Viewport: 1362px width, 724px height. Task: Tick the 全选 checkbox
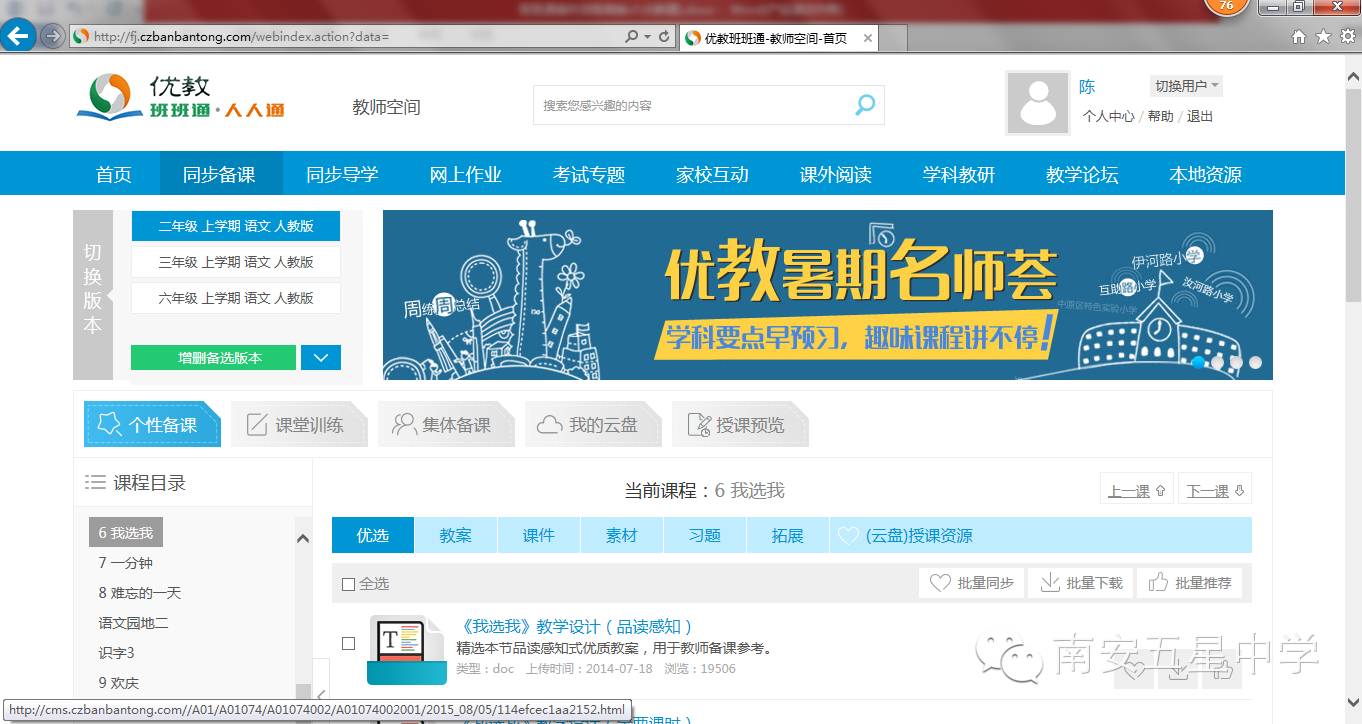(x=348, y=584)
